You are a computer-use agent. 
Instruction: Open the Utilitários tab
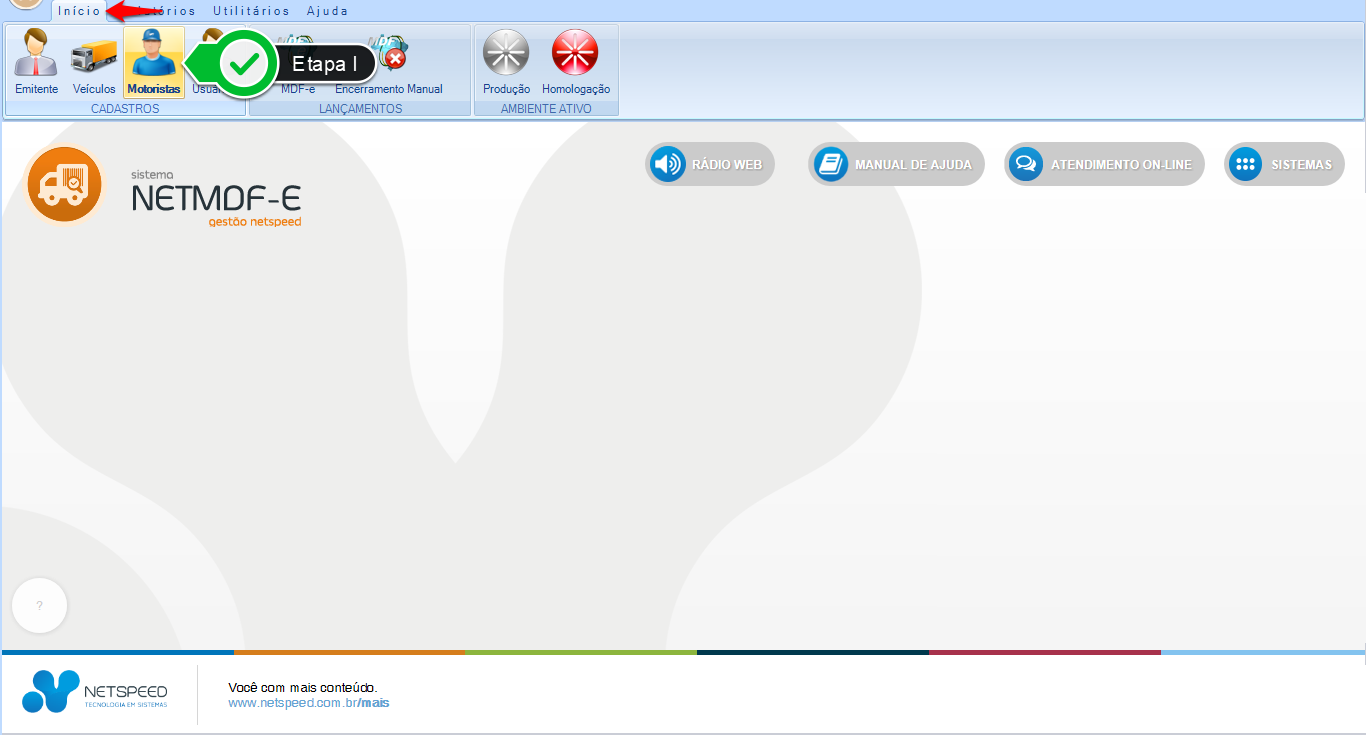[251, 11]
